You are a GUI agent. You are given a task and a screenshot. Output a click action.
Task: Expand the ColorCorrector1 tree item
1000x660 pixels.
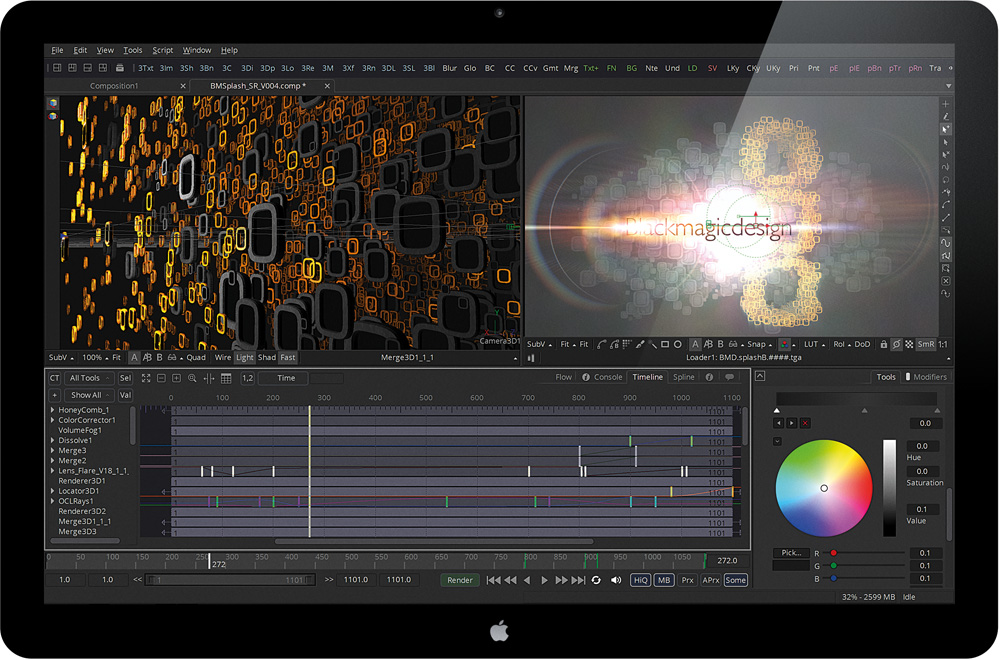pos(52,420)
